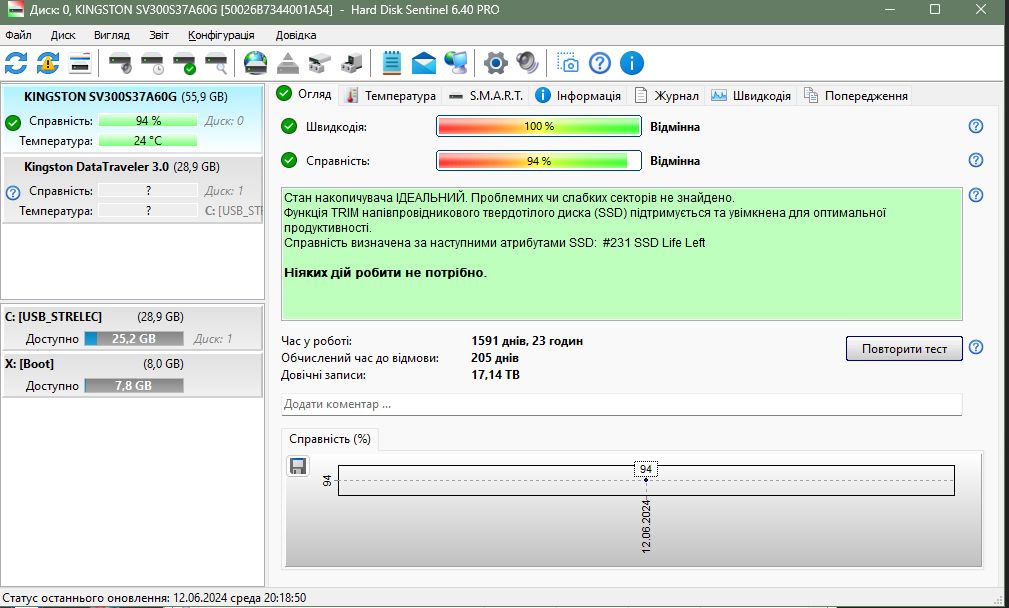The image size is (1009, 608).
Task: Open the Довідка menu
Action: [x=296, y=35]
